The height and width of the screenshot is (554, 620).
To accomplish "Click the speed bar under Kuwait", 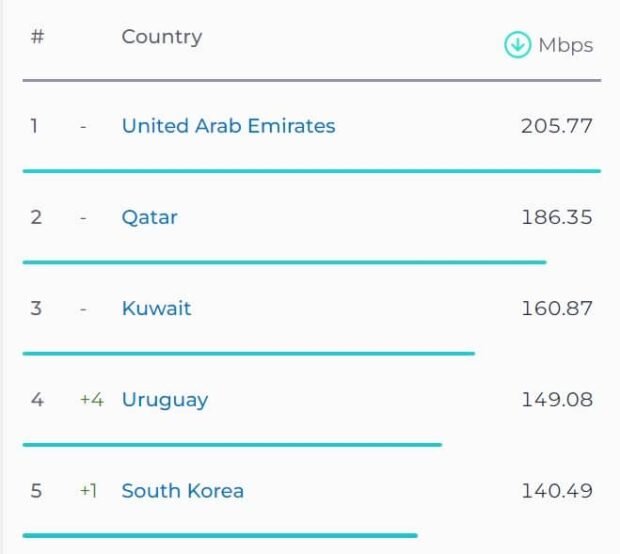I will click(x=248, y=353).
